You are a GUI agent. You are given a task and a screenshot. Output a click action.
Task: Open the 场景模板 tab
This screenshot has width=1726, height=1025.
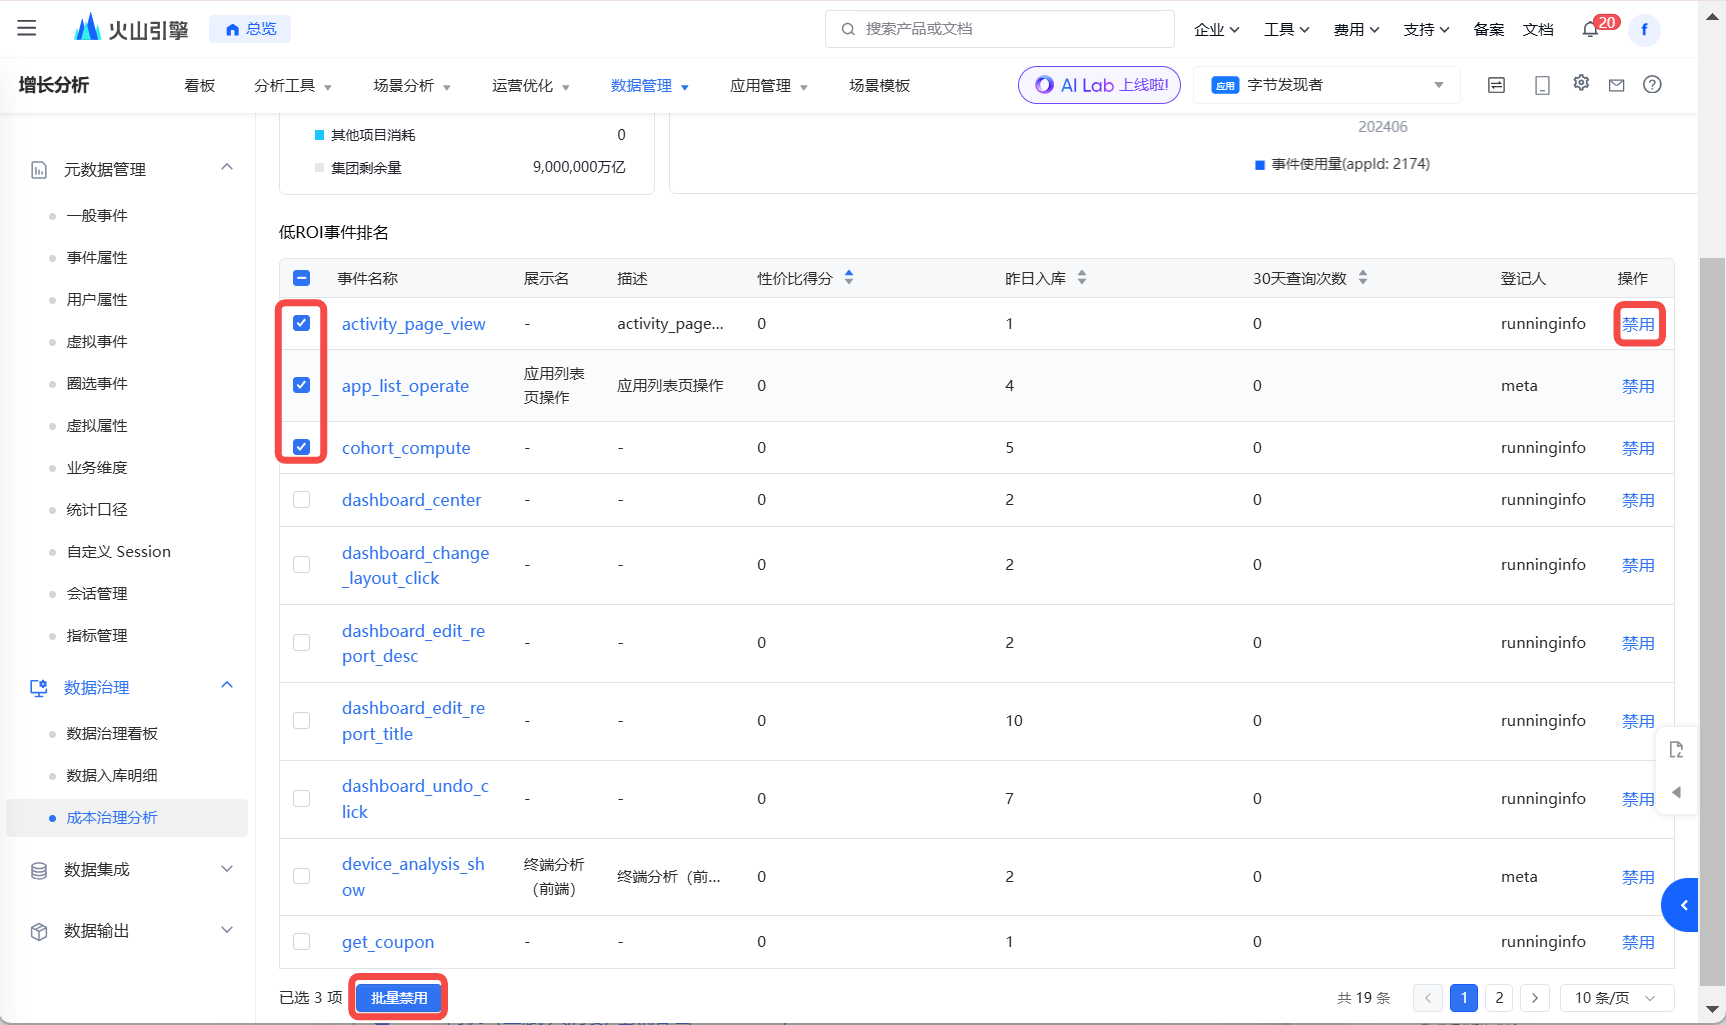click(879, 86)
